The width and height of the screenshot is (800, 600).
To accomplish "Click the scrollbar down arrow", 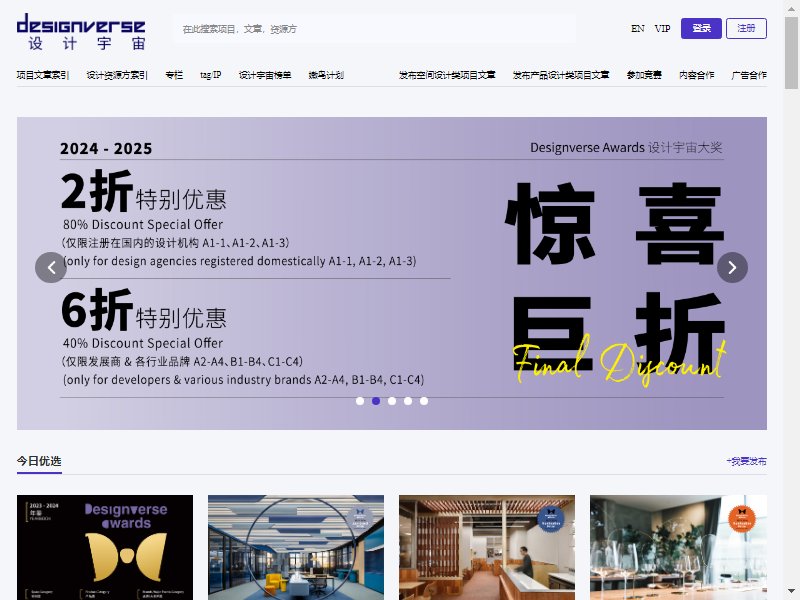I will 791,592.
